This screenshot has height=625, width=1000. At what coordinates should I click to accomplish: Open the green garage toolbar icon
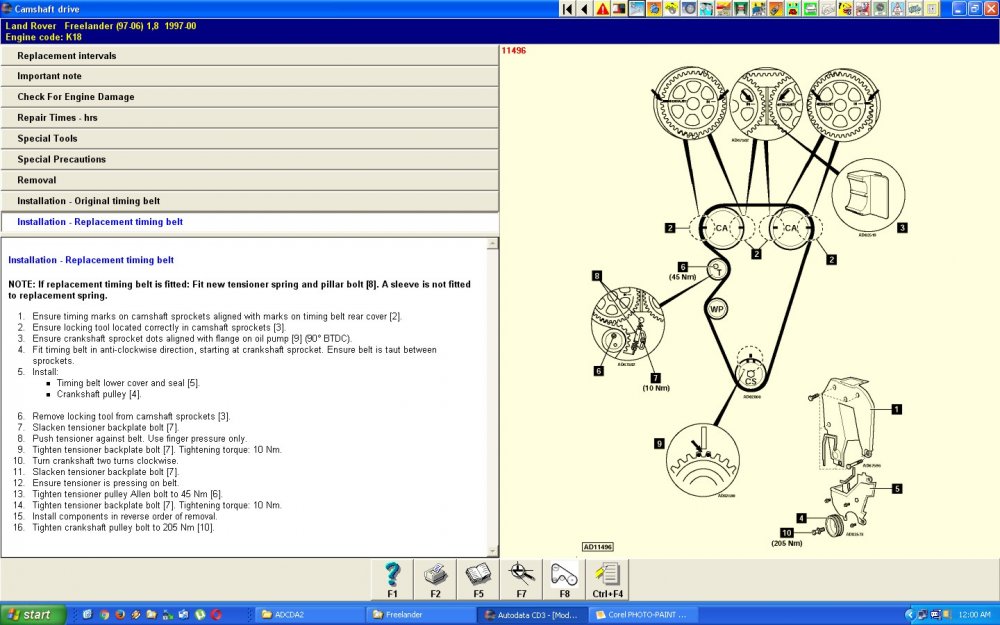740,9
